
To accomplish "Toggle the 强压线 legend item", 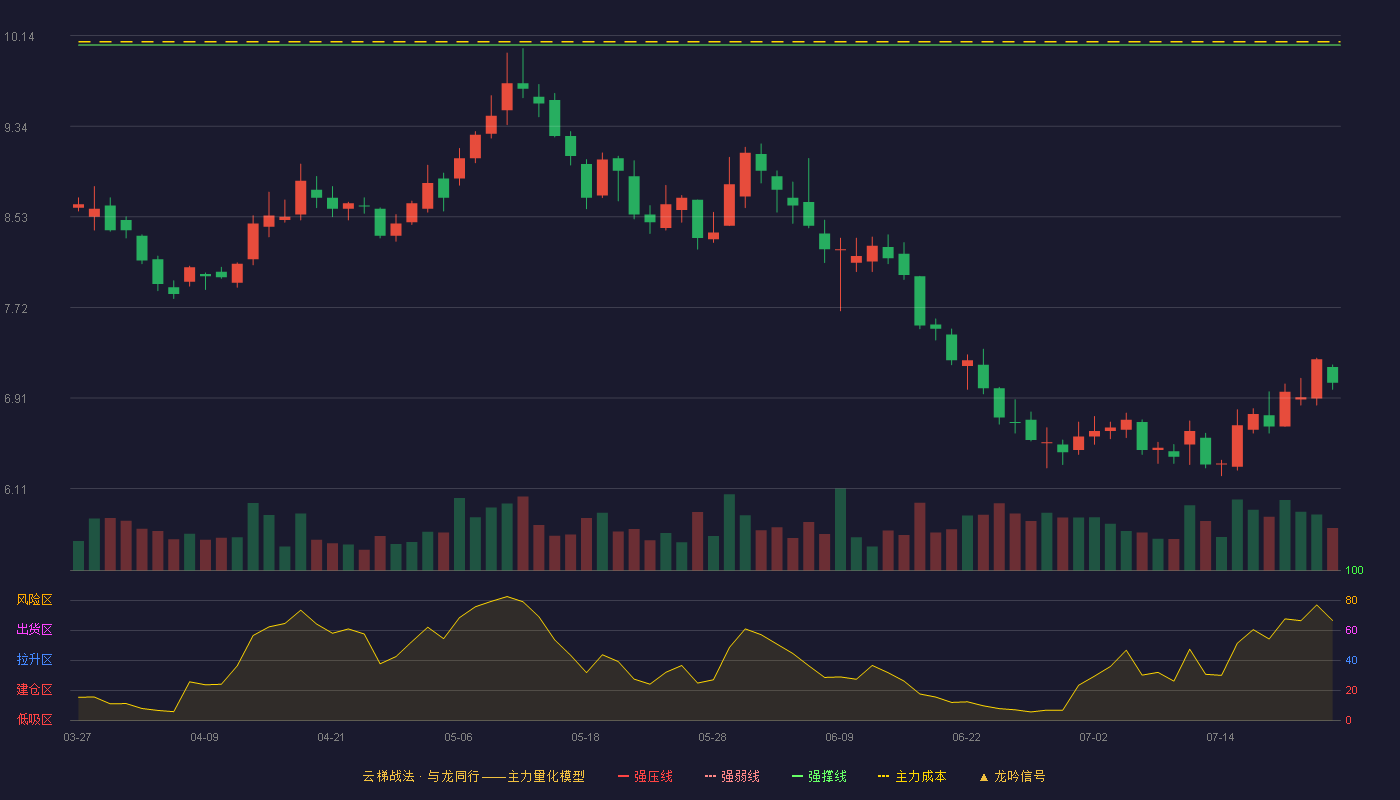I will [645, 776].
